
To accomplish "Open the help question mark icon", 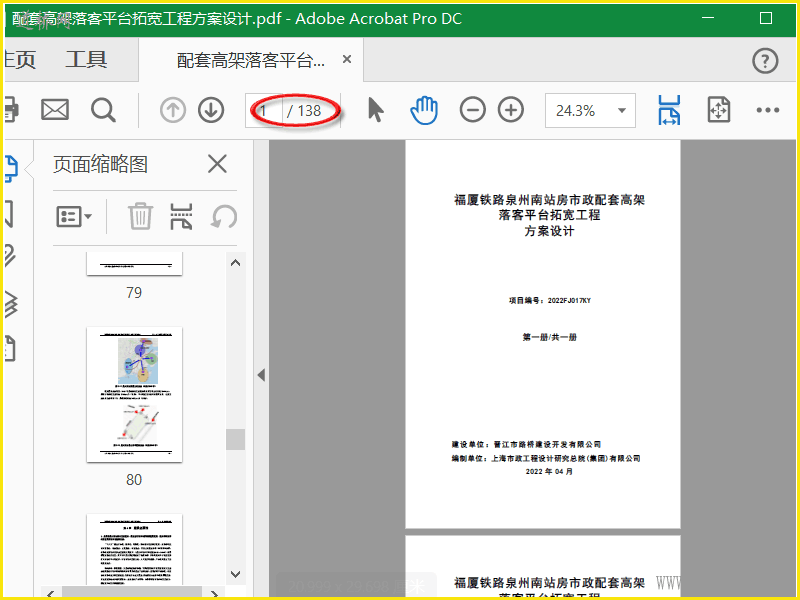I will (765, 61).
